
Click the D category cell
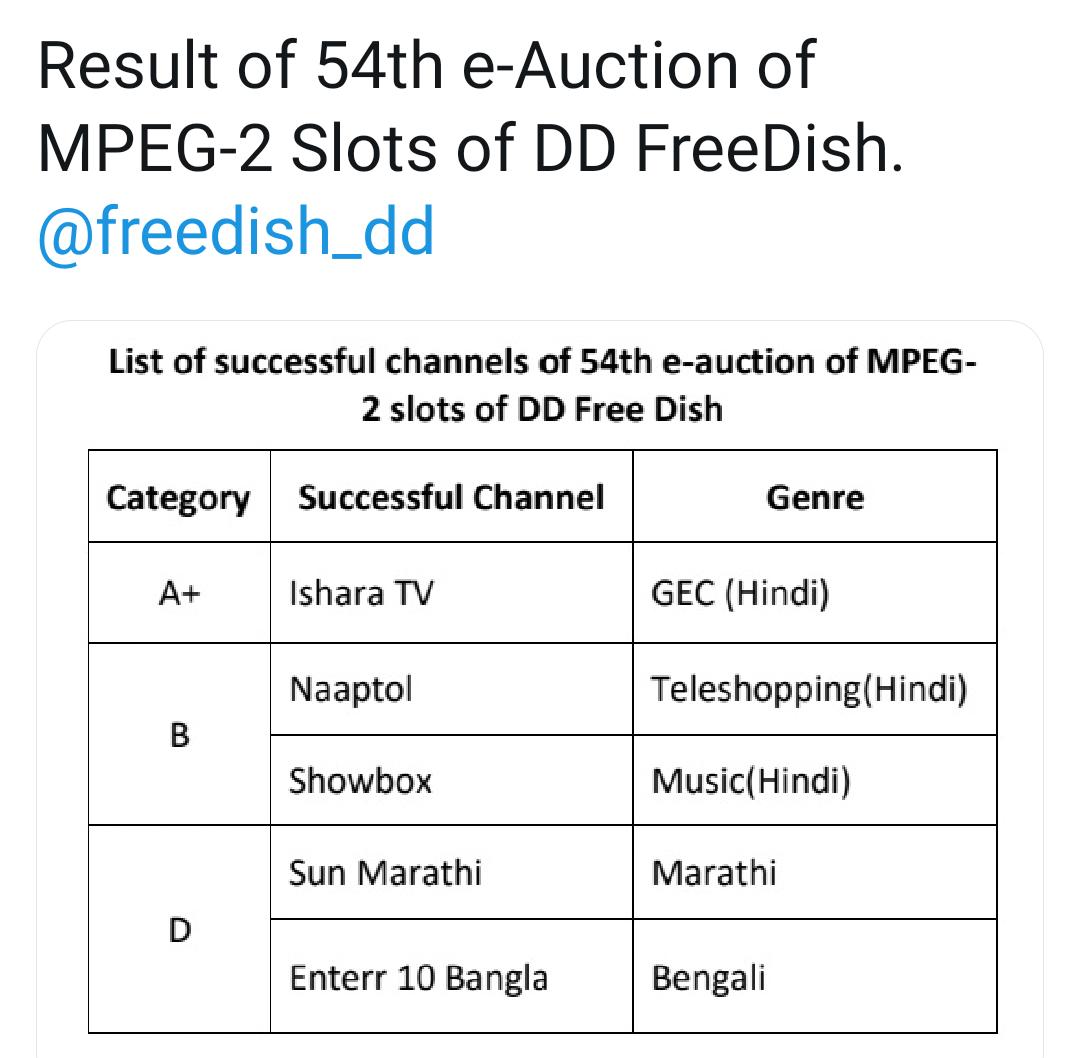[179, 929]
